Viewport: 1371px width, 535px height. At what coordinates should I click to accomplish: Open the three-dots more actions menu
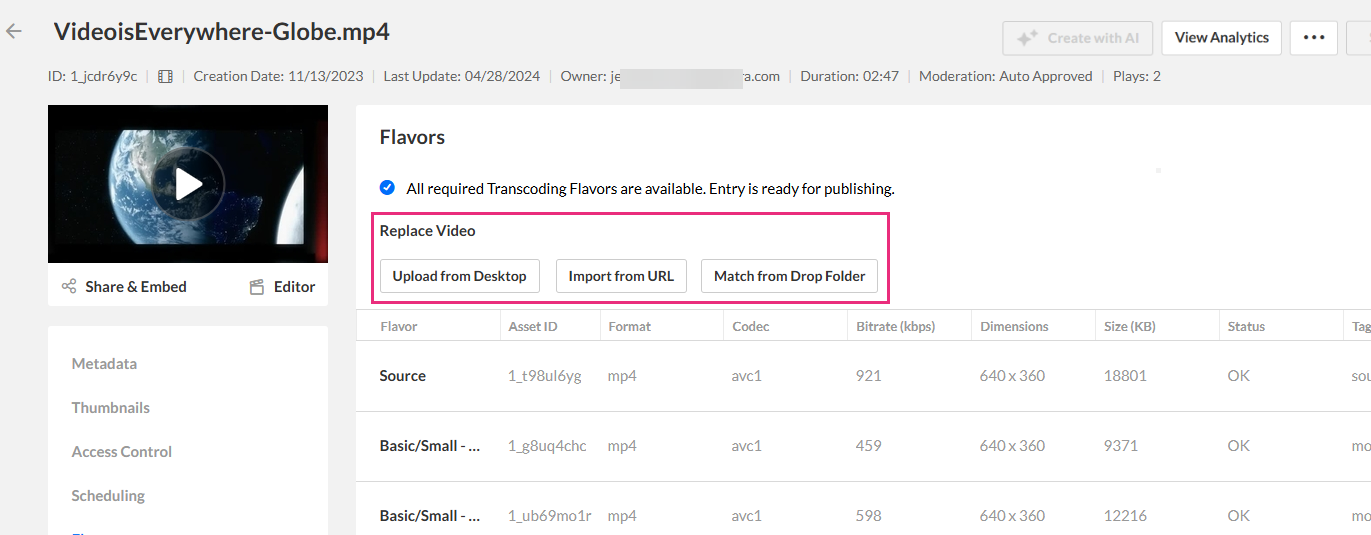point(1314,38)
